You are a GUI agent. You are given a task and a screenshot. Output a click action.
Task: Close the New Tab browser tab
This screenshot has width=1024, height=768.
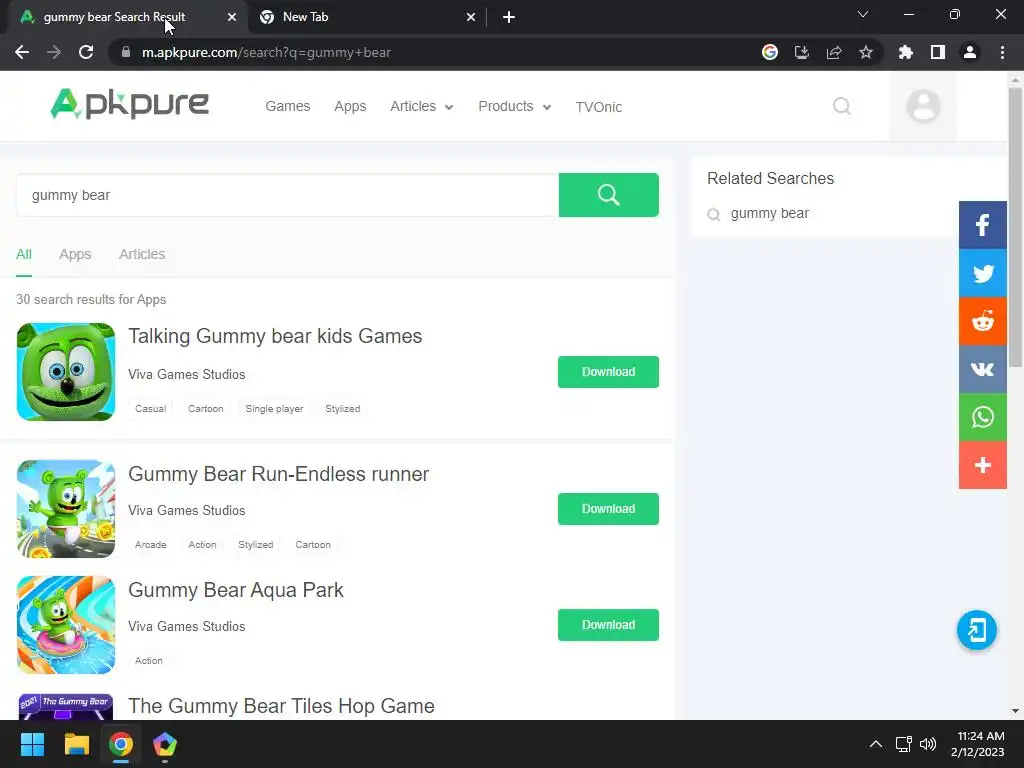(471, 17)
